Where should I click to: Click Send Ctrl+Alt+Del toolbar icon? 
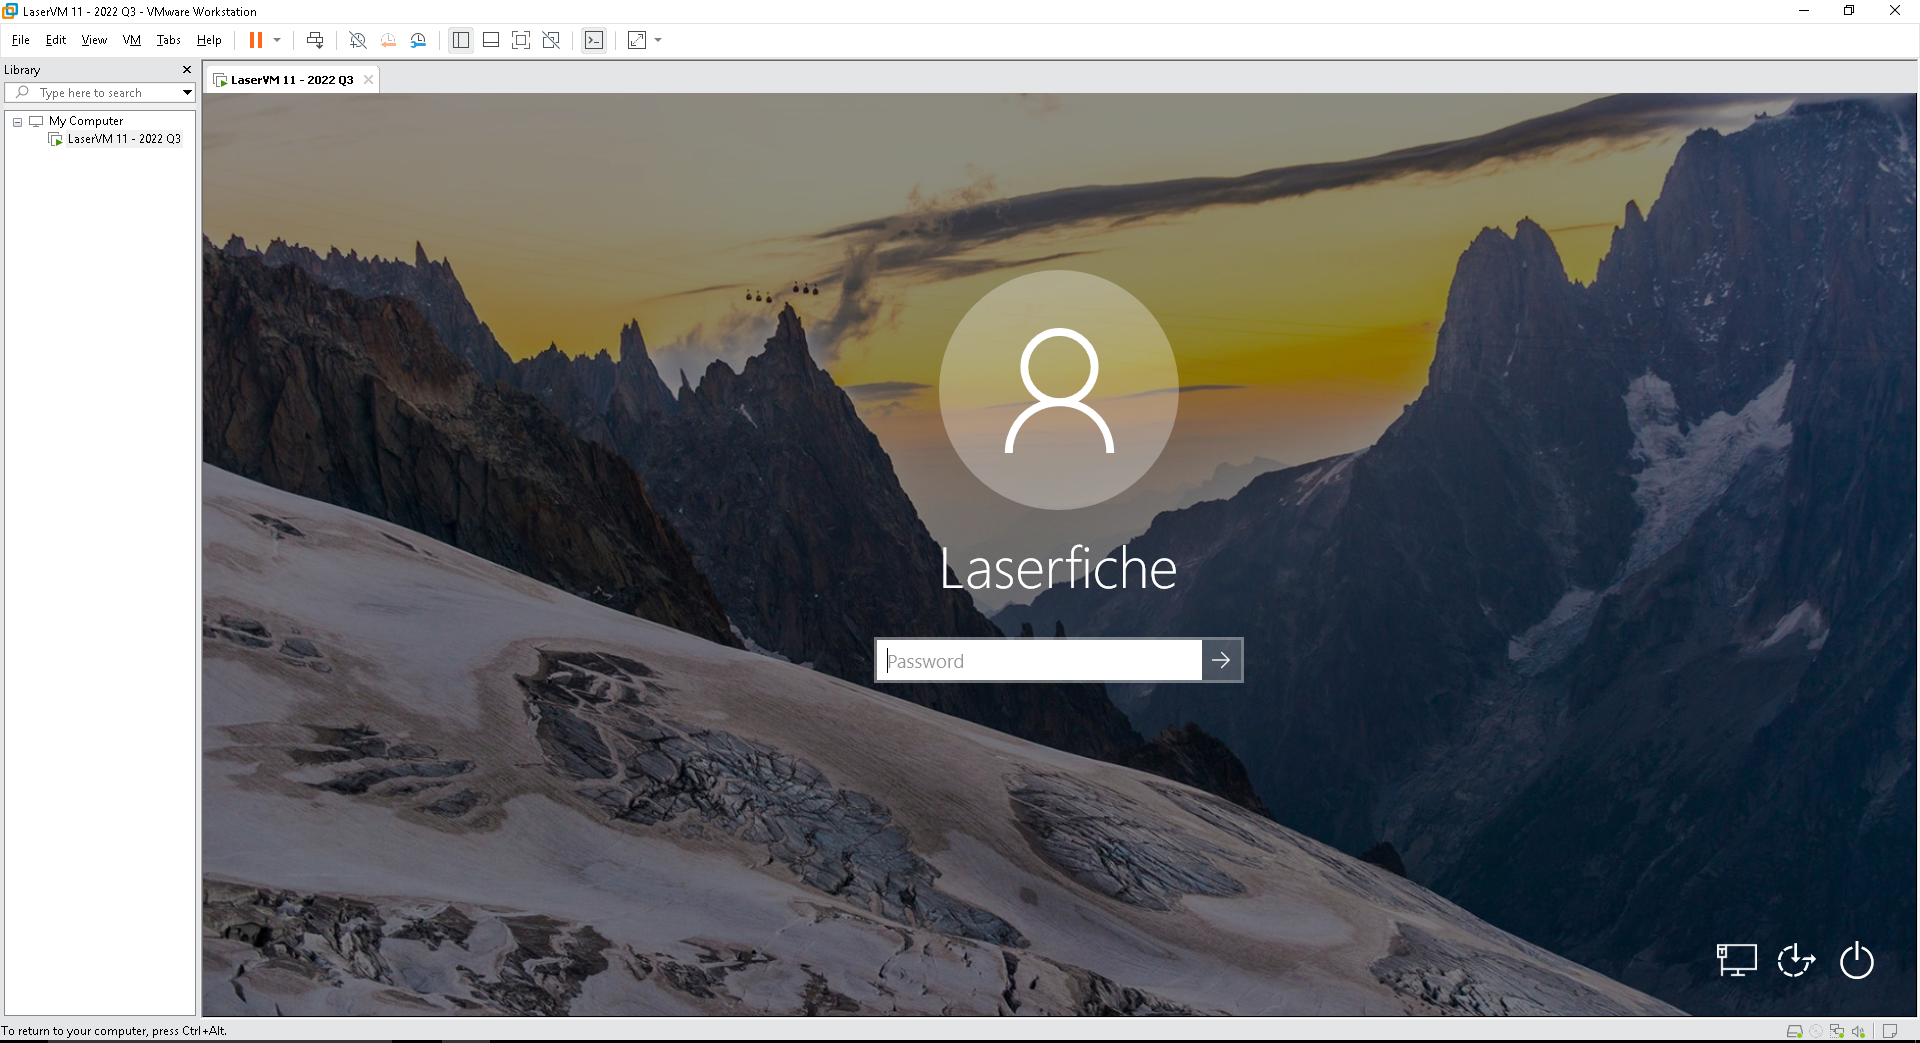pos(315,40)
